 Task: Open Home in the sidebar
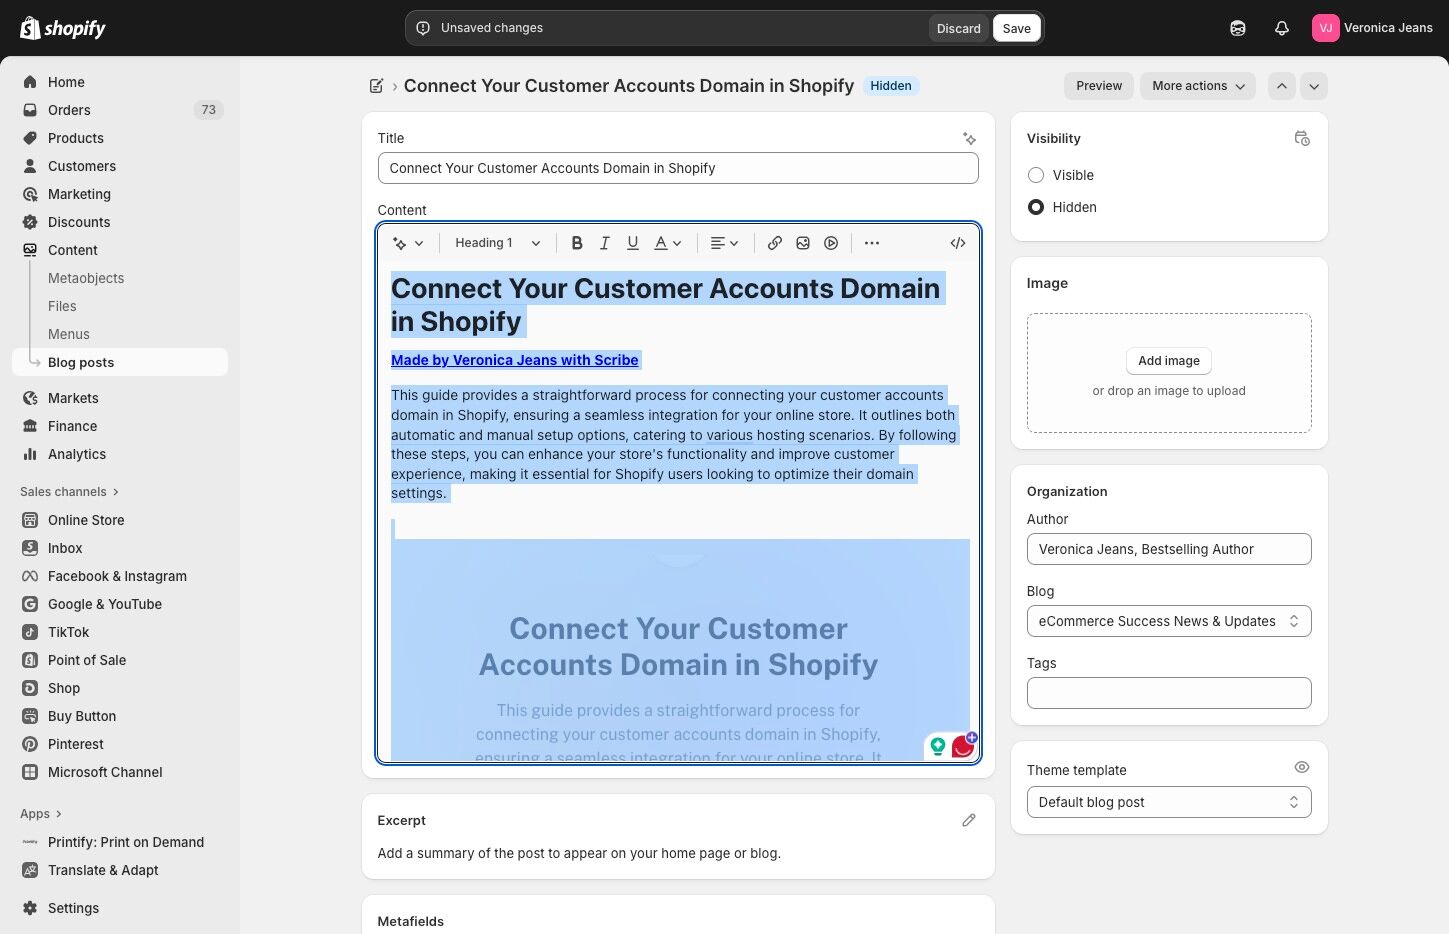(120, 82)
